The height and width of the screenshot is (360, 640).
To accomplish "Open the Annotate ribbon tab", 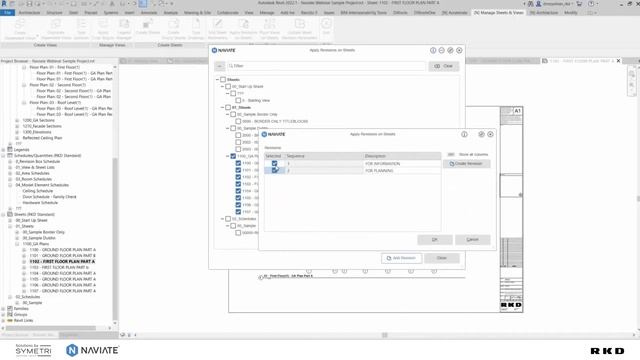I will pos(149,13).
